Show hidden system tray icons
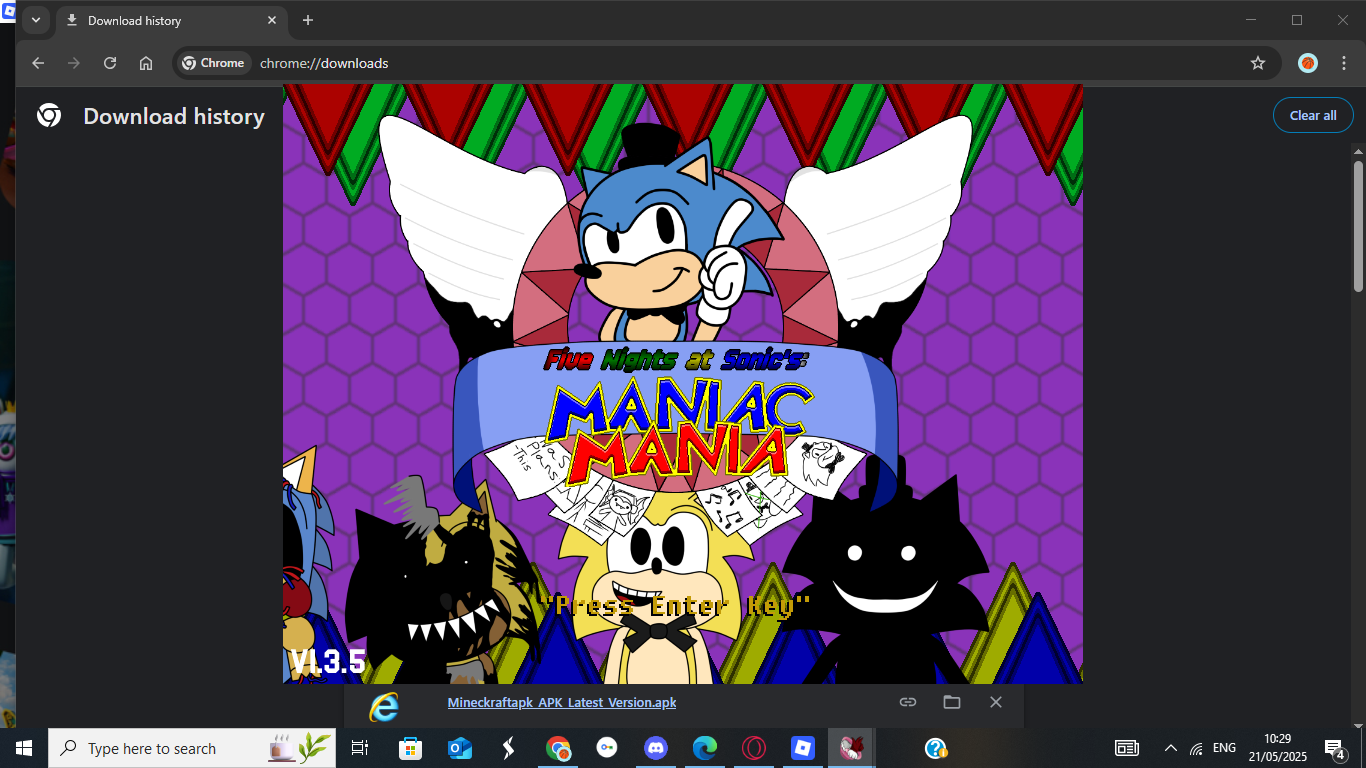The image size is (1366, 768). [1170, 748]
